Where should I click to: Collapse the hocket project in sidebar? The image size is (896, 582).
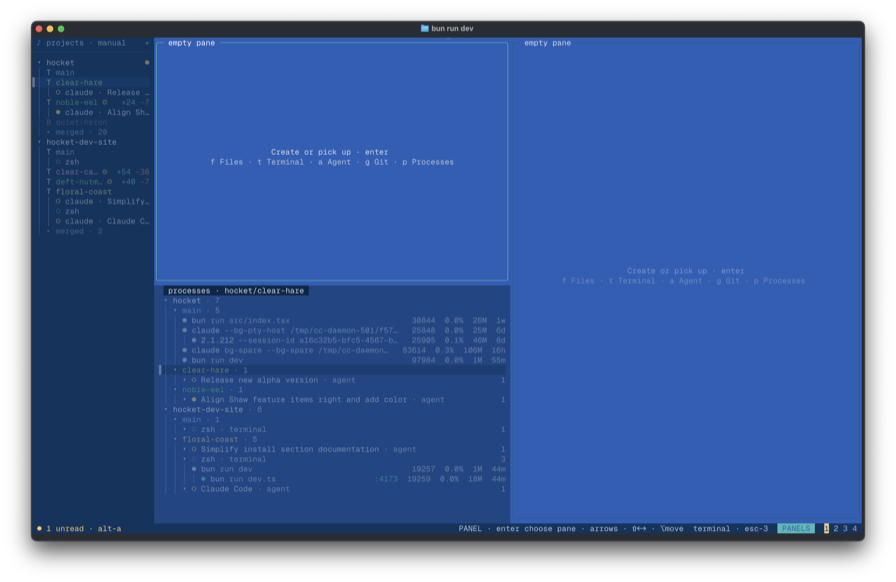pos(39,62)
